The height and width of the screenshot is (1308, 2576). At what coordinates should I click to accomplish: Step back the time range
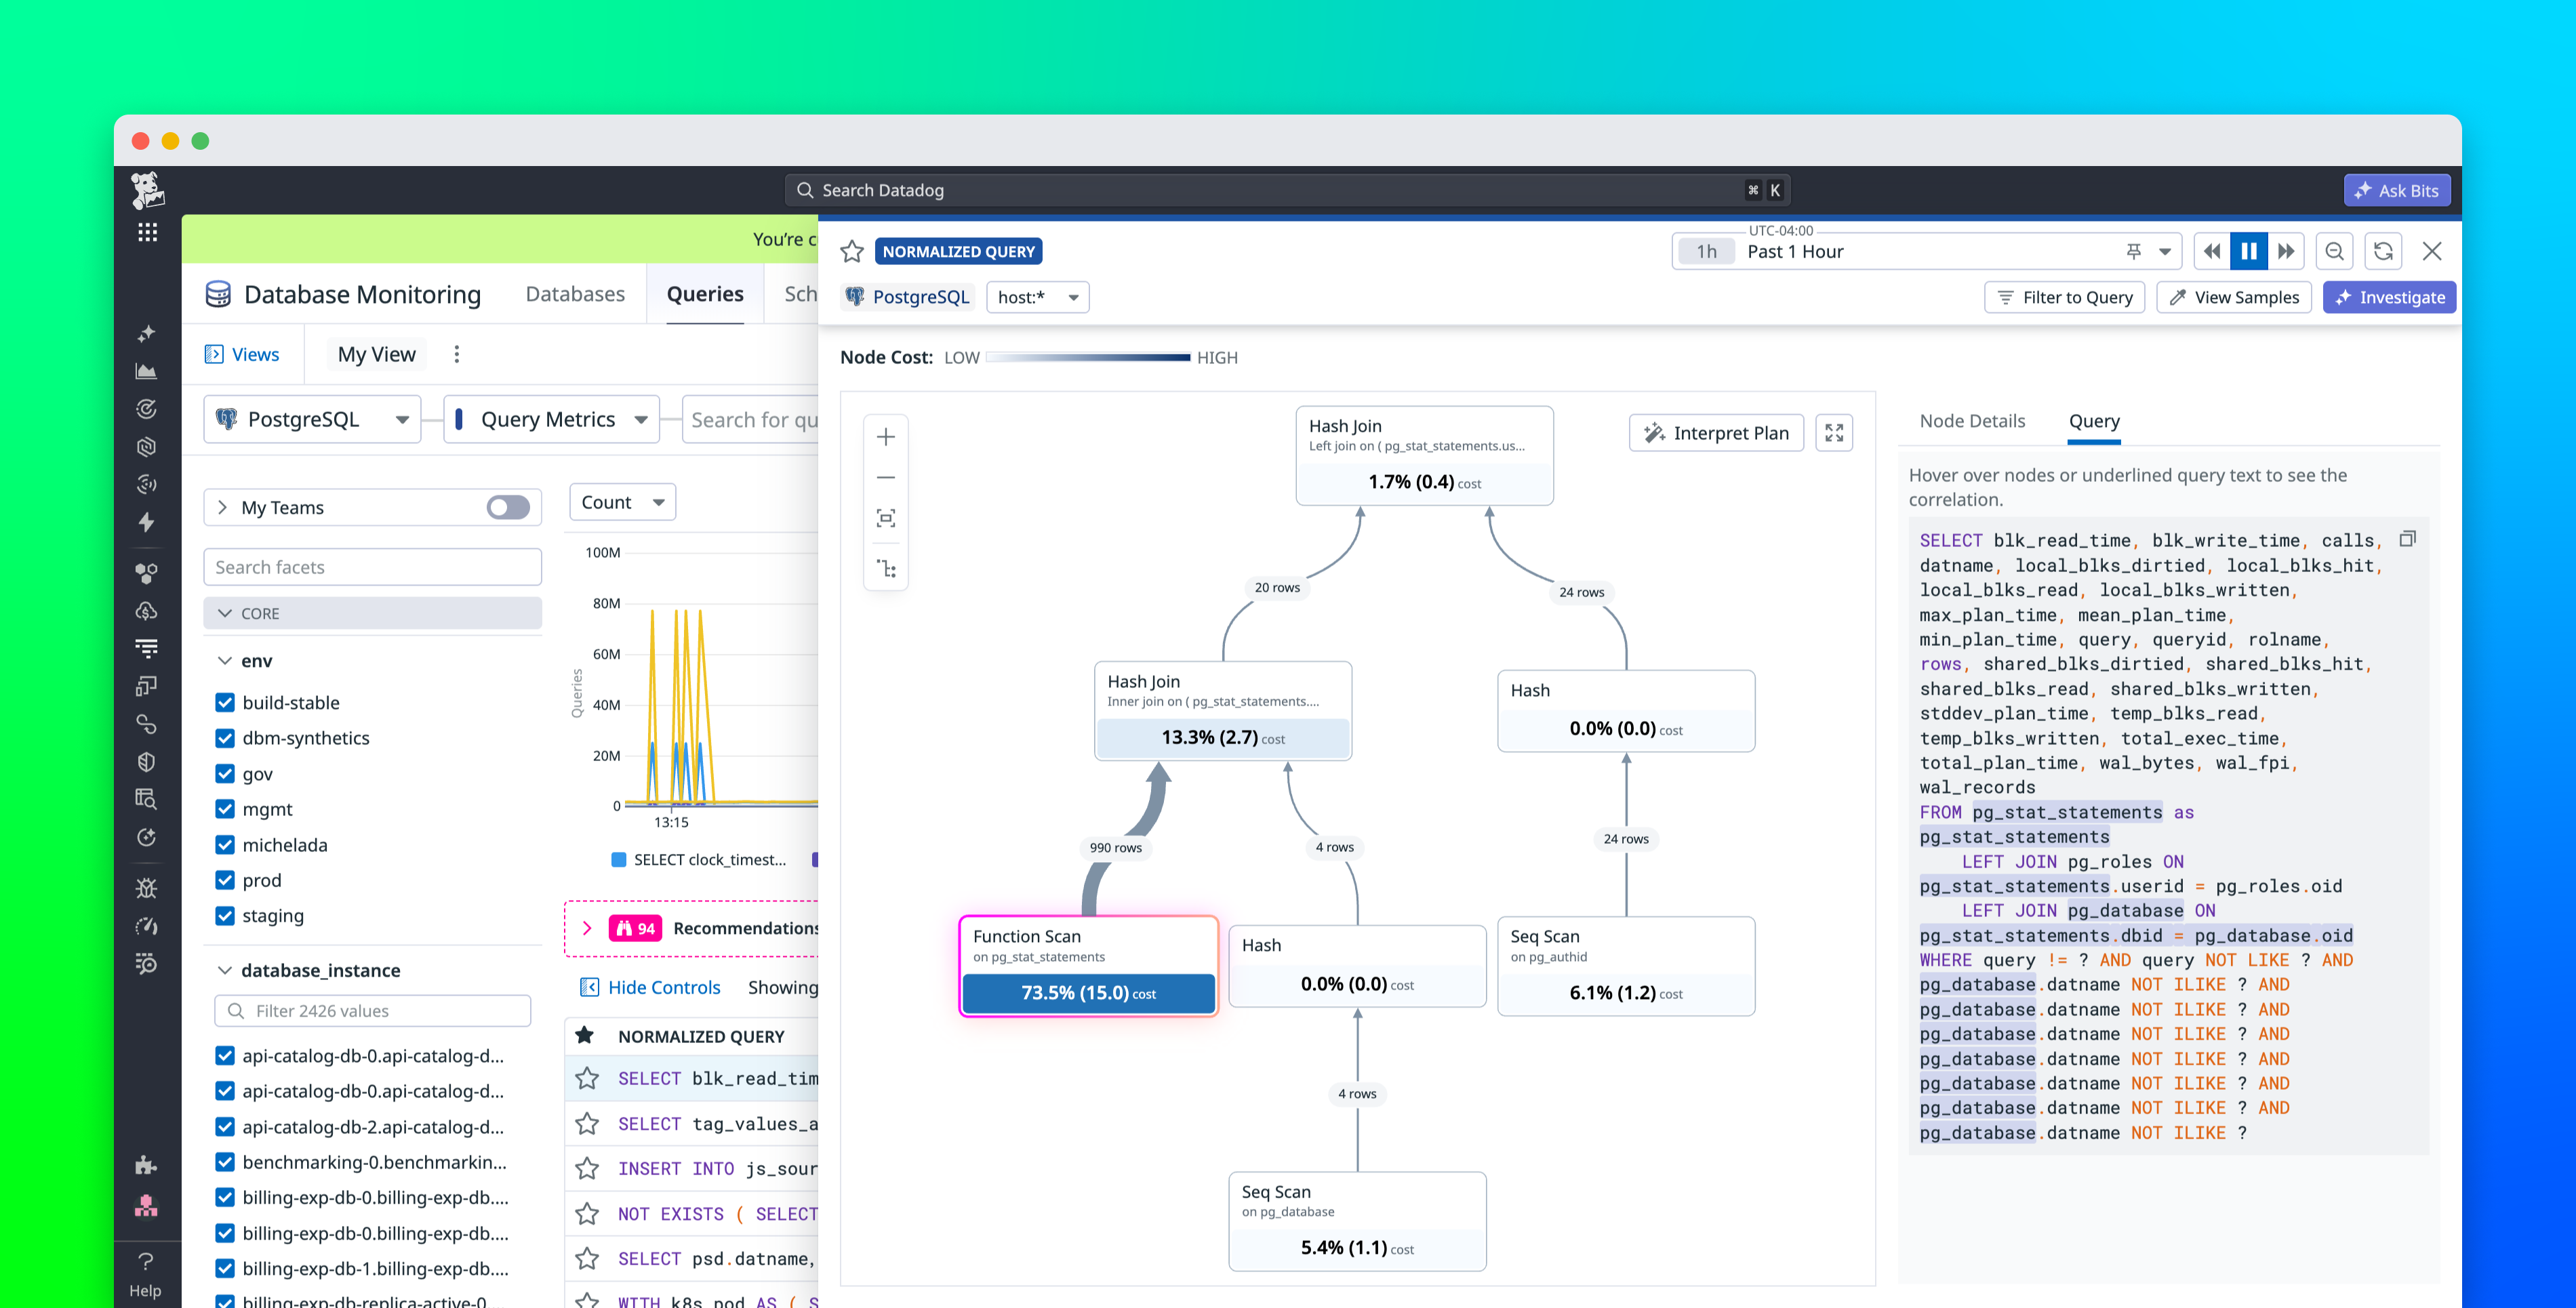coord(2212,251)
